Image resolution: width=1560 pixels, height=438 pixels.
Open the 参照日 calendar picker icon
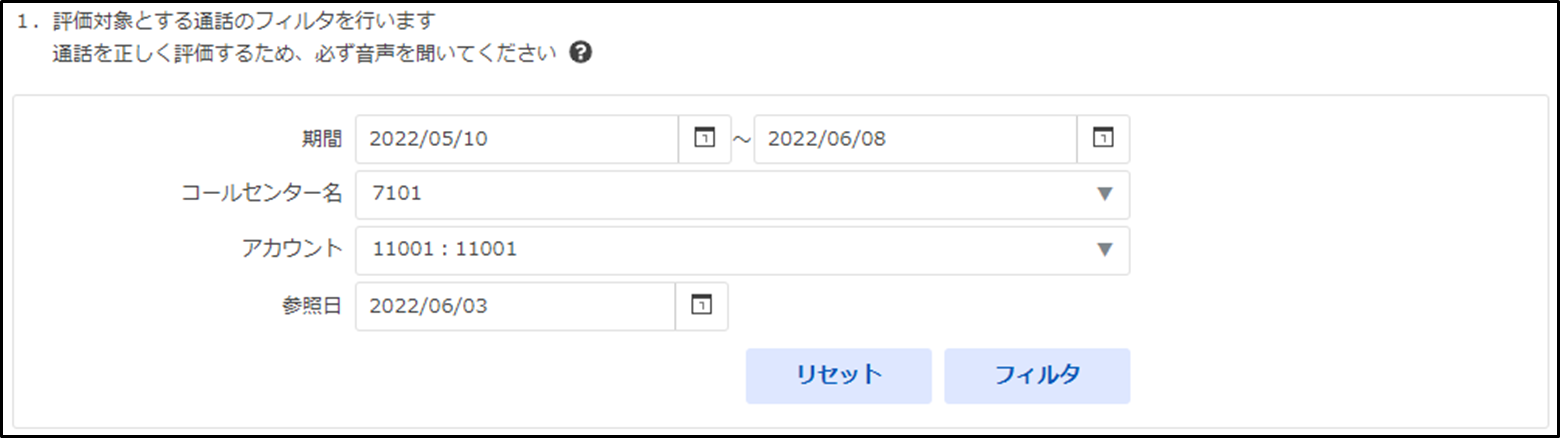(x=702, y=306)
